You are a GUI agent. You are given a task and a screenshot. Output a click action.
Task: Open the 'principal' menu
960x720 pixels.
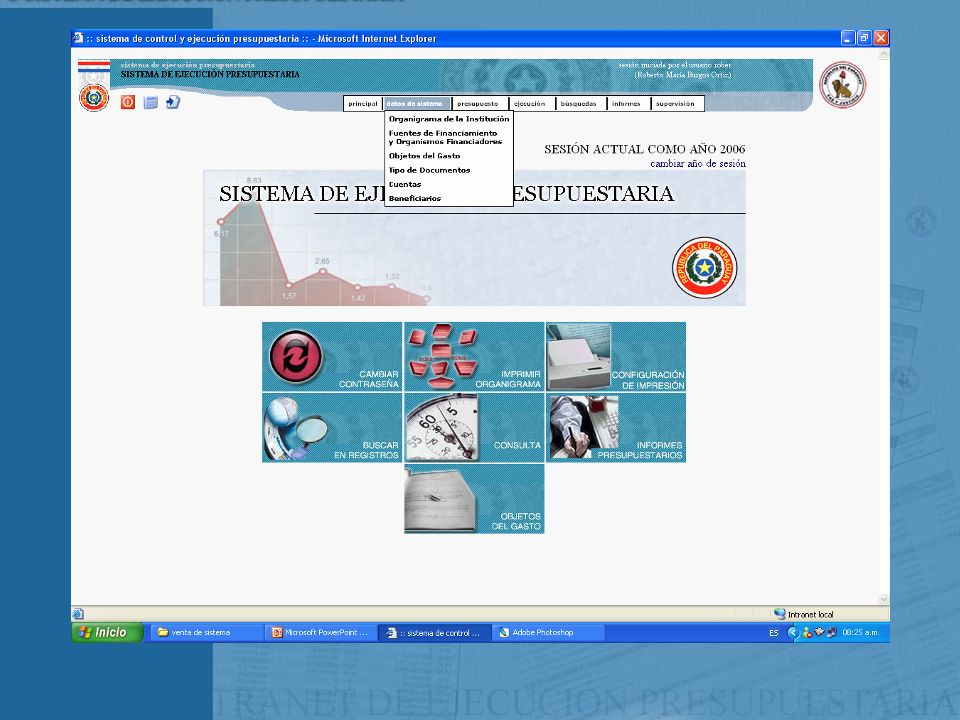(363, 103)
